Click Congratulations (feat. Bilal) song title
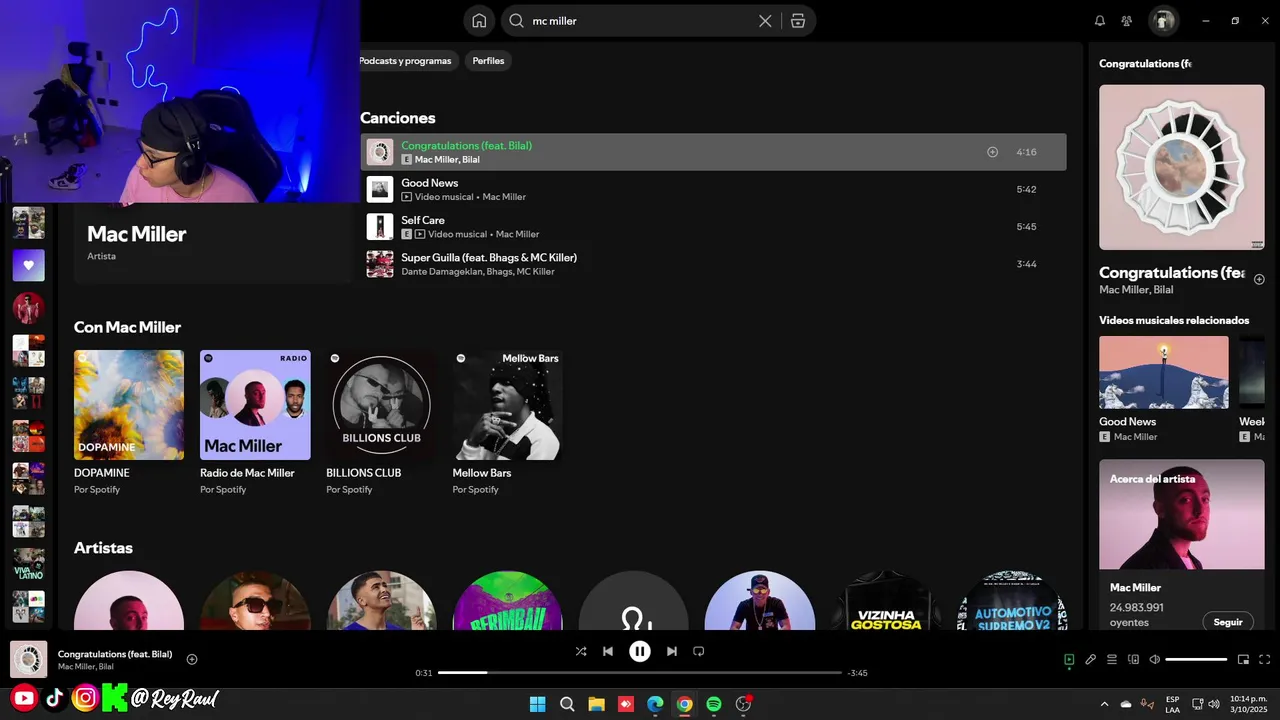 [466, 146]
